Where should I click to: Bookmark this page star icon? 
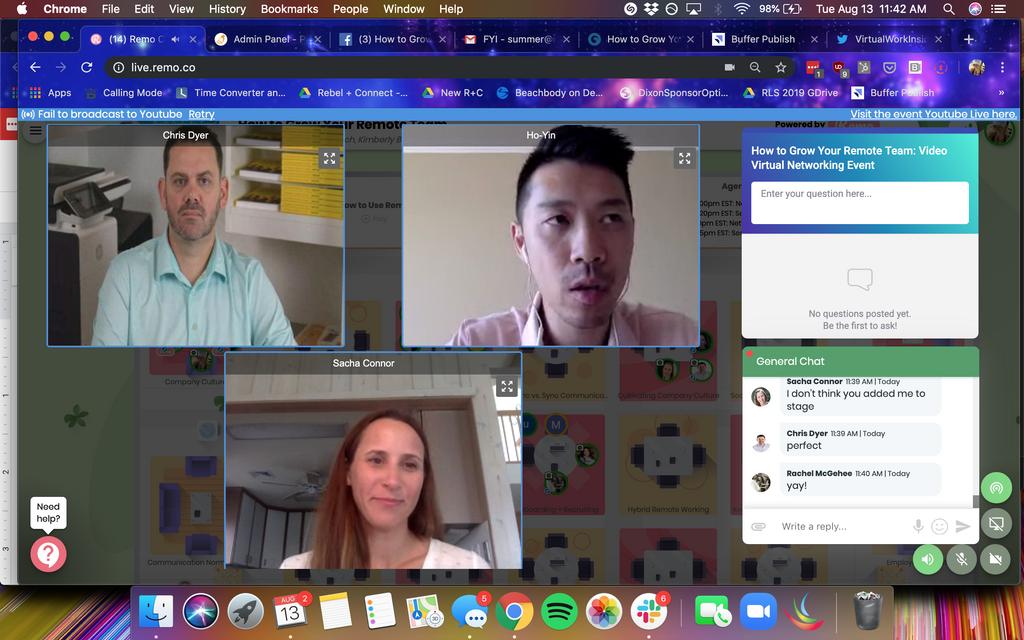click(780, 67)
